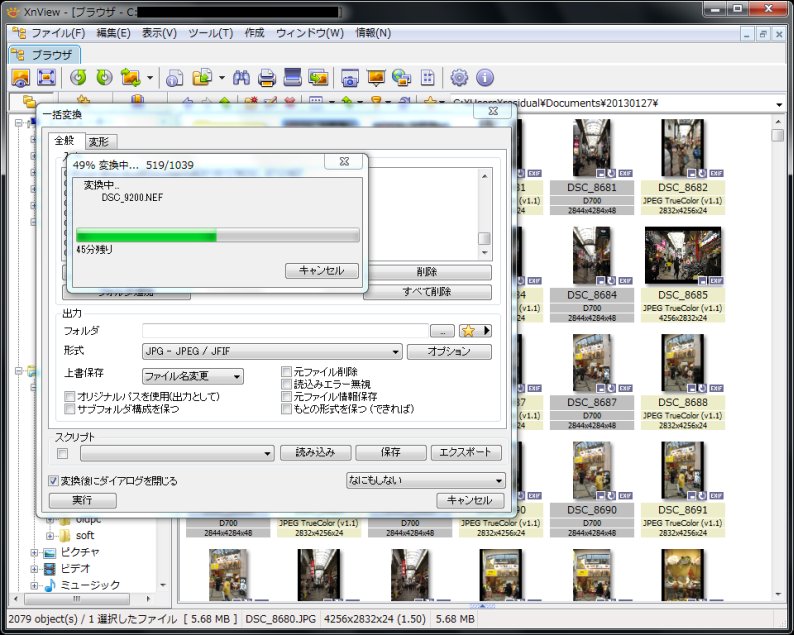Viewport: 794px width, 635px height.
Task: Click the full screen view icon
Action: (46, 77)
